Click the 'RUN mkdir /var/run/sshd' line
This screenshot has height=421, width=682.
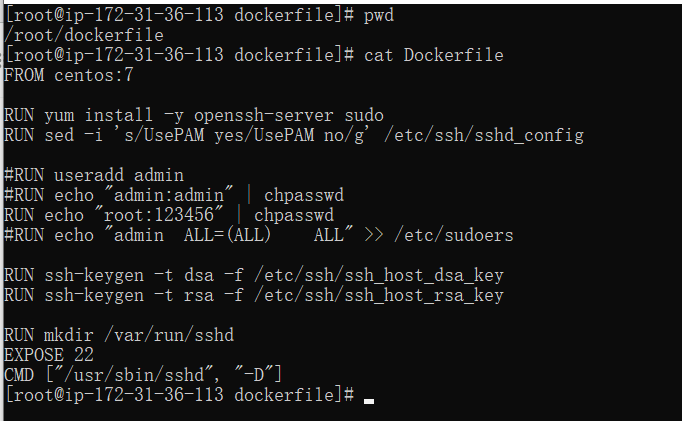point(119,335)
